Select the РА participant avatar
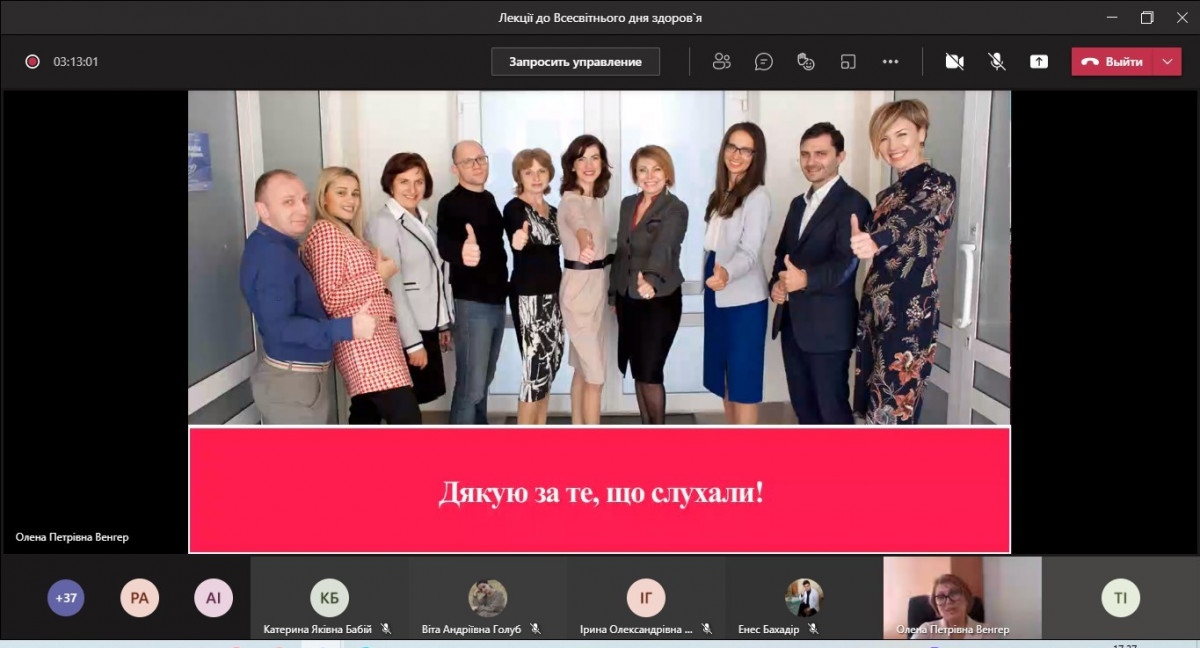Image resolution: width=1200 pixels, height=648 pixels. click(139, 598)
